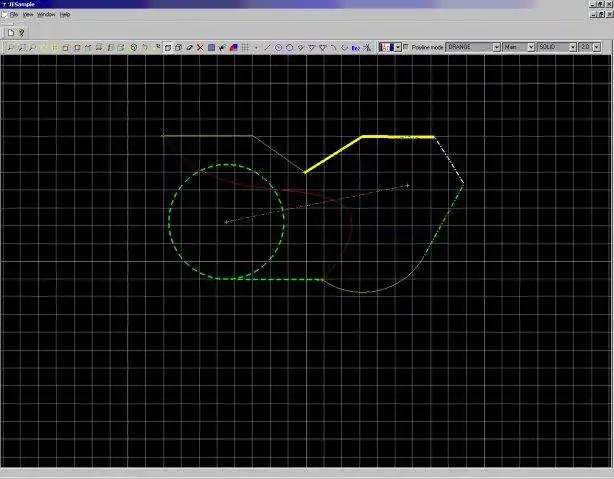The height and width of the screenshot is (479, 614).
Task: Click the round target snap icon
Action: [134, 48]
